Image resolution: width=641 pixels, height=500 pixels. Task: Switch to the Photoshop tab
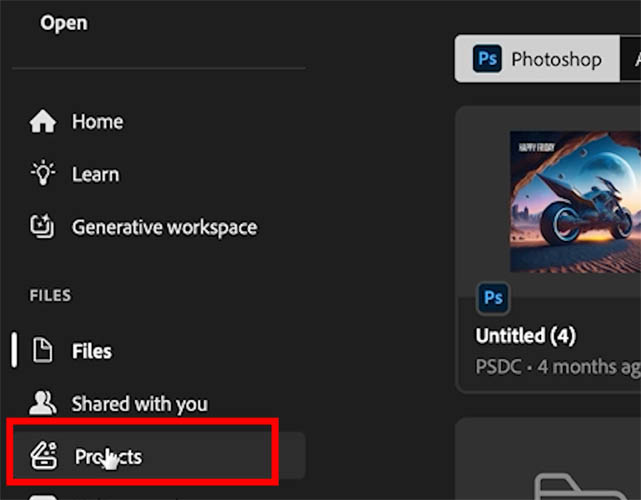(537, 59)
